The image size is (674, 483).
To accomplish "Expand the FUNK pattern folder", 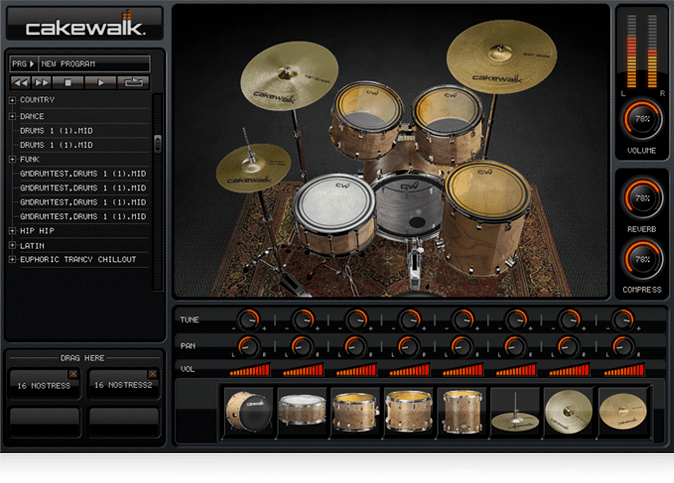I will (12, 159).
